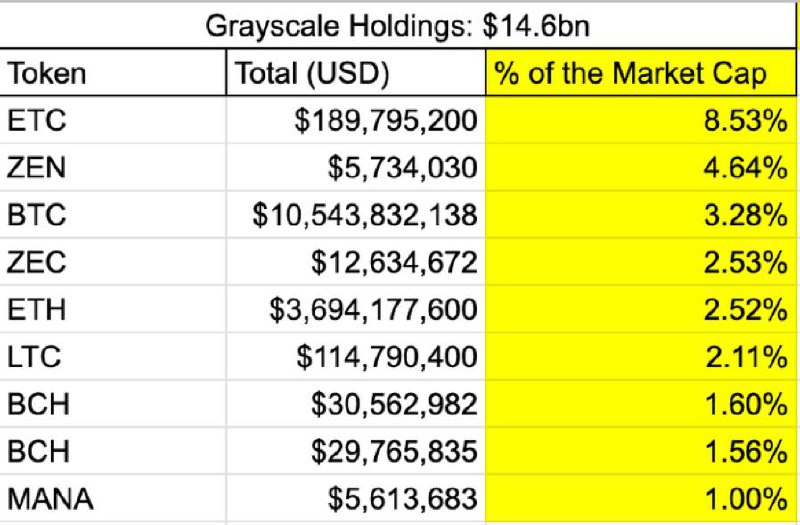Click the ZEN token cell
The width and height of the screenshot is (800, 525).
pos(112,167)
